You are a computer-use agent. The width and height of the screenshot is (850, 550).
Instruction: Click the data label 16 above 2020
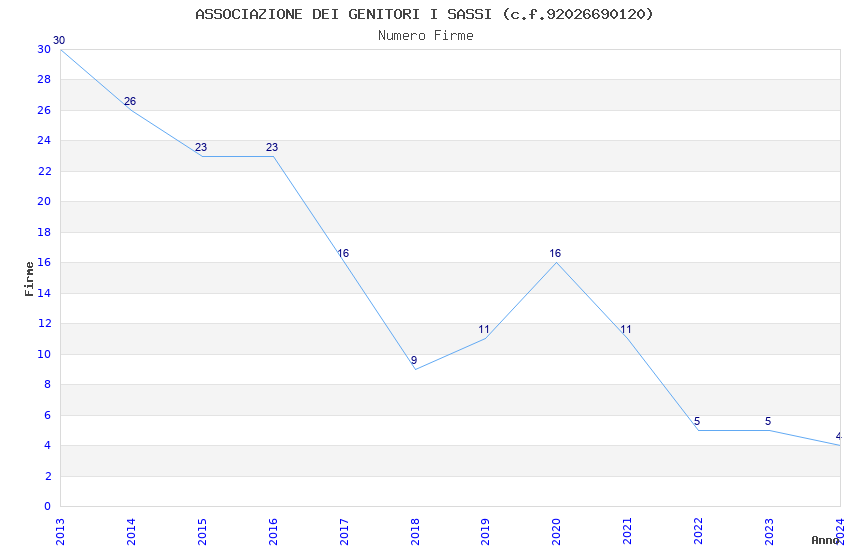pos(555,254)
